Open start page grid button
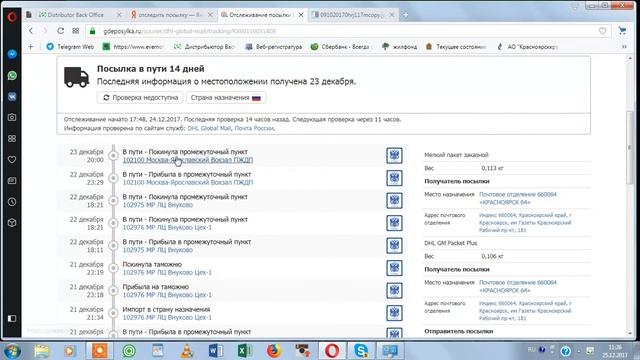 (76, 31)
